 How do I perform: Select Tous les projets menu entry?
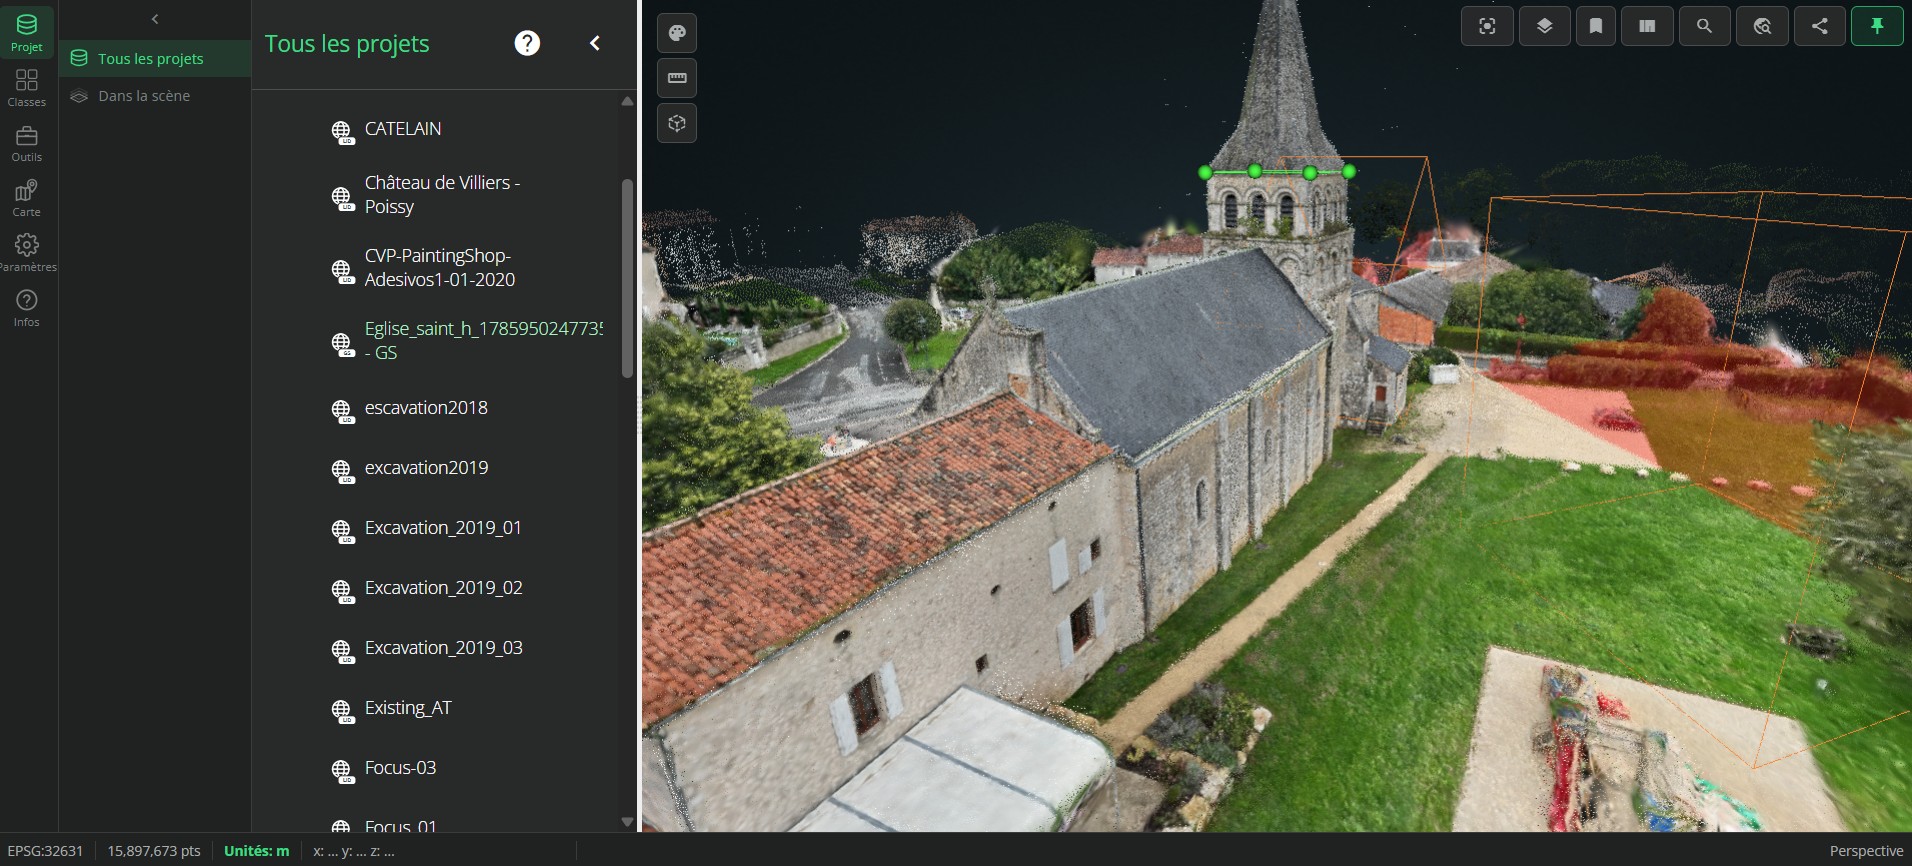click(x=155, y=58)
